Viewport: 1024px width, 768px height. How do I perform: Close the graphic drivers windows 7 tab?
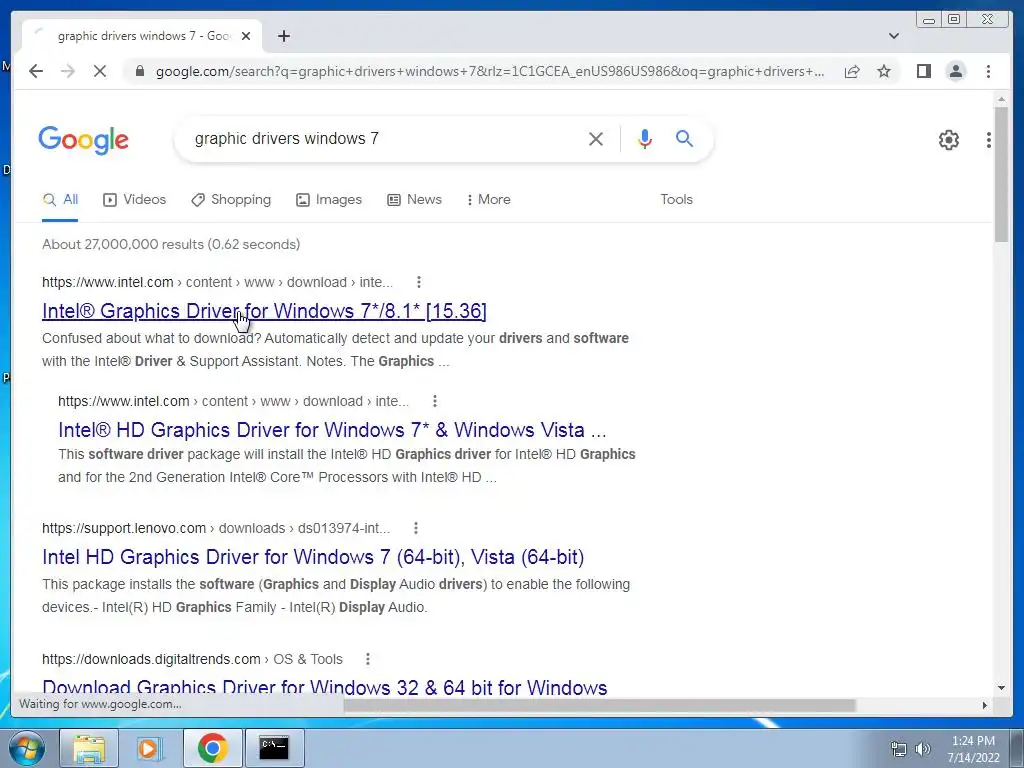tap(246, 36)
